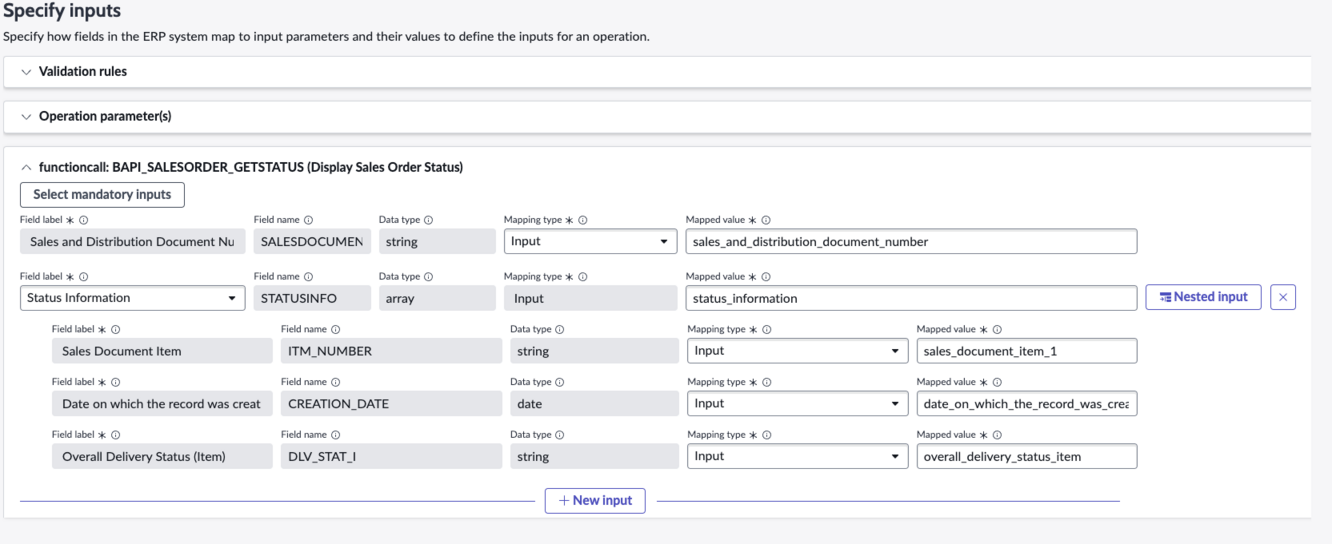
Task: Click info icon next to first Mapped value
Action: (x=766, y=220)
